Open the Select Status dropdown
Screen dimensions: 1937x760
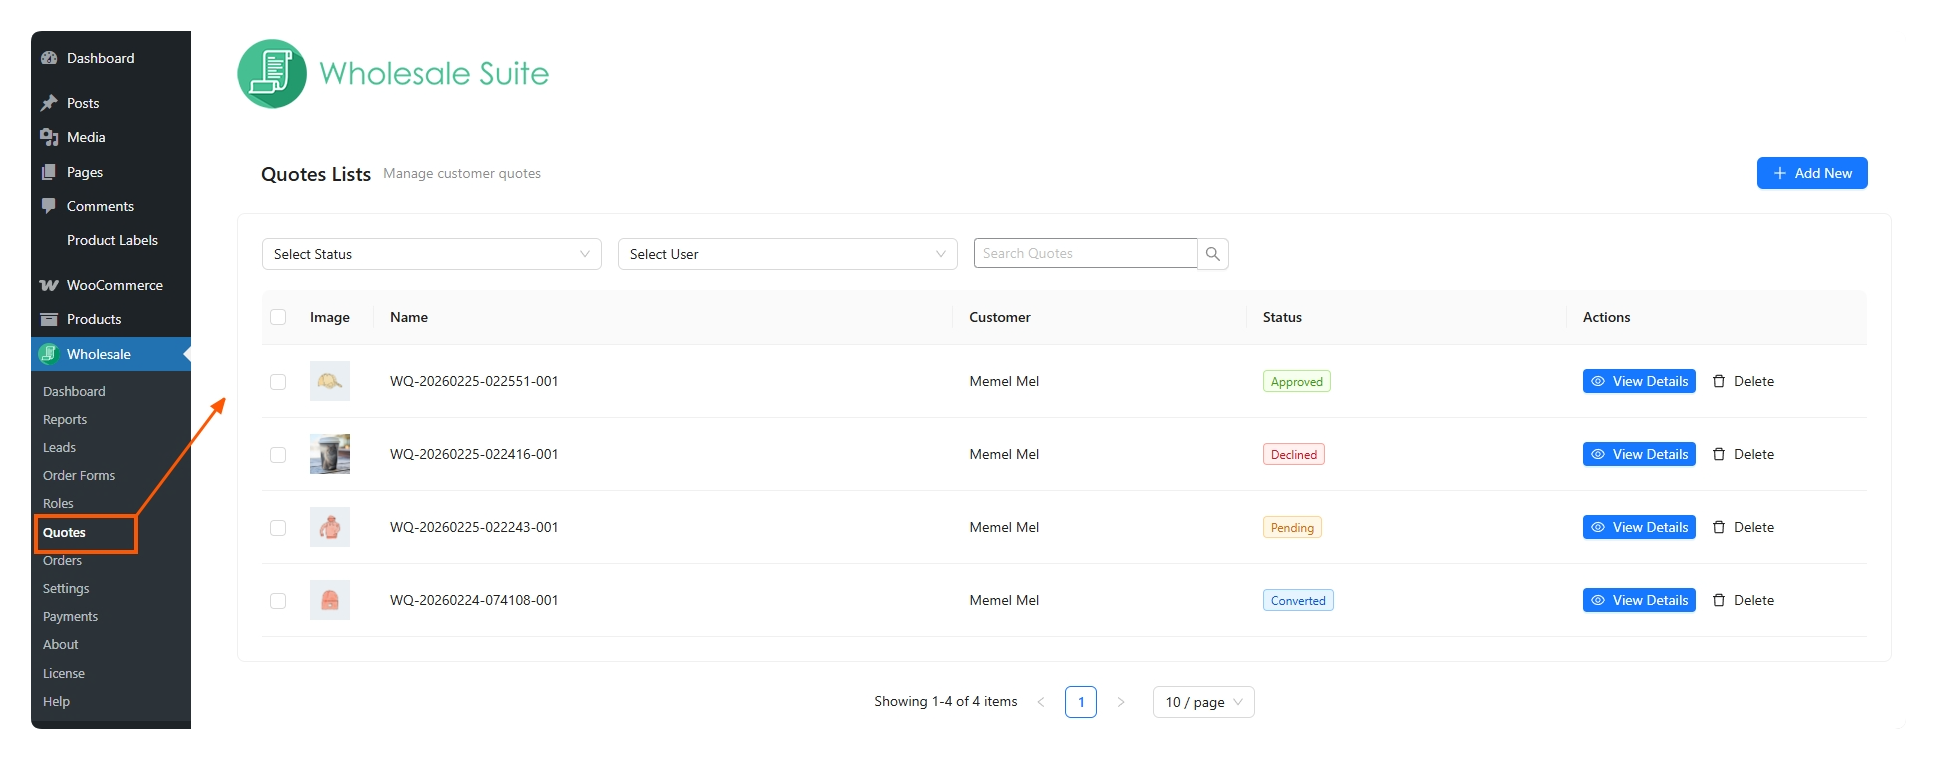click(x=431, y=254)
